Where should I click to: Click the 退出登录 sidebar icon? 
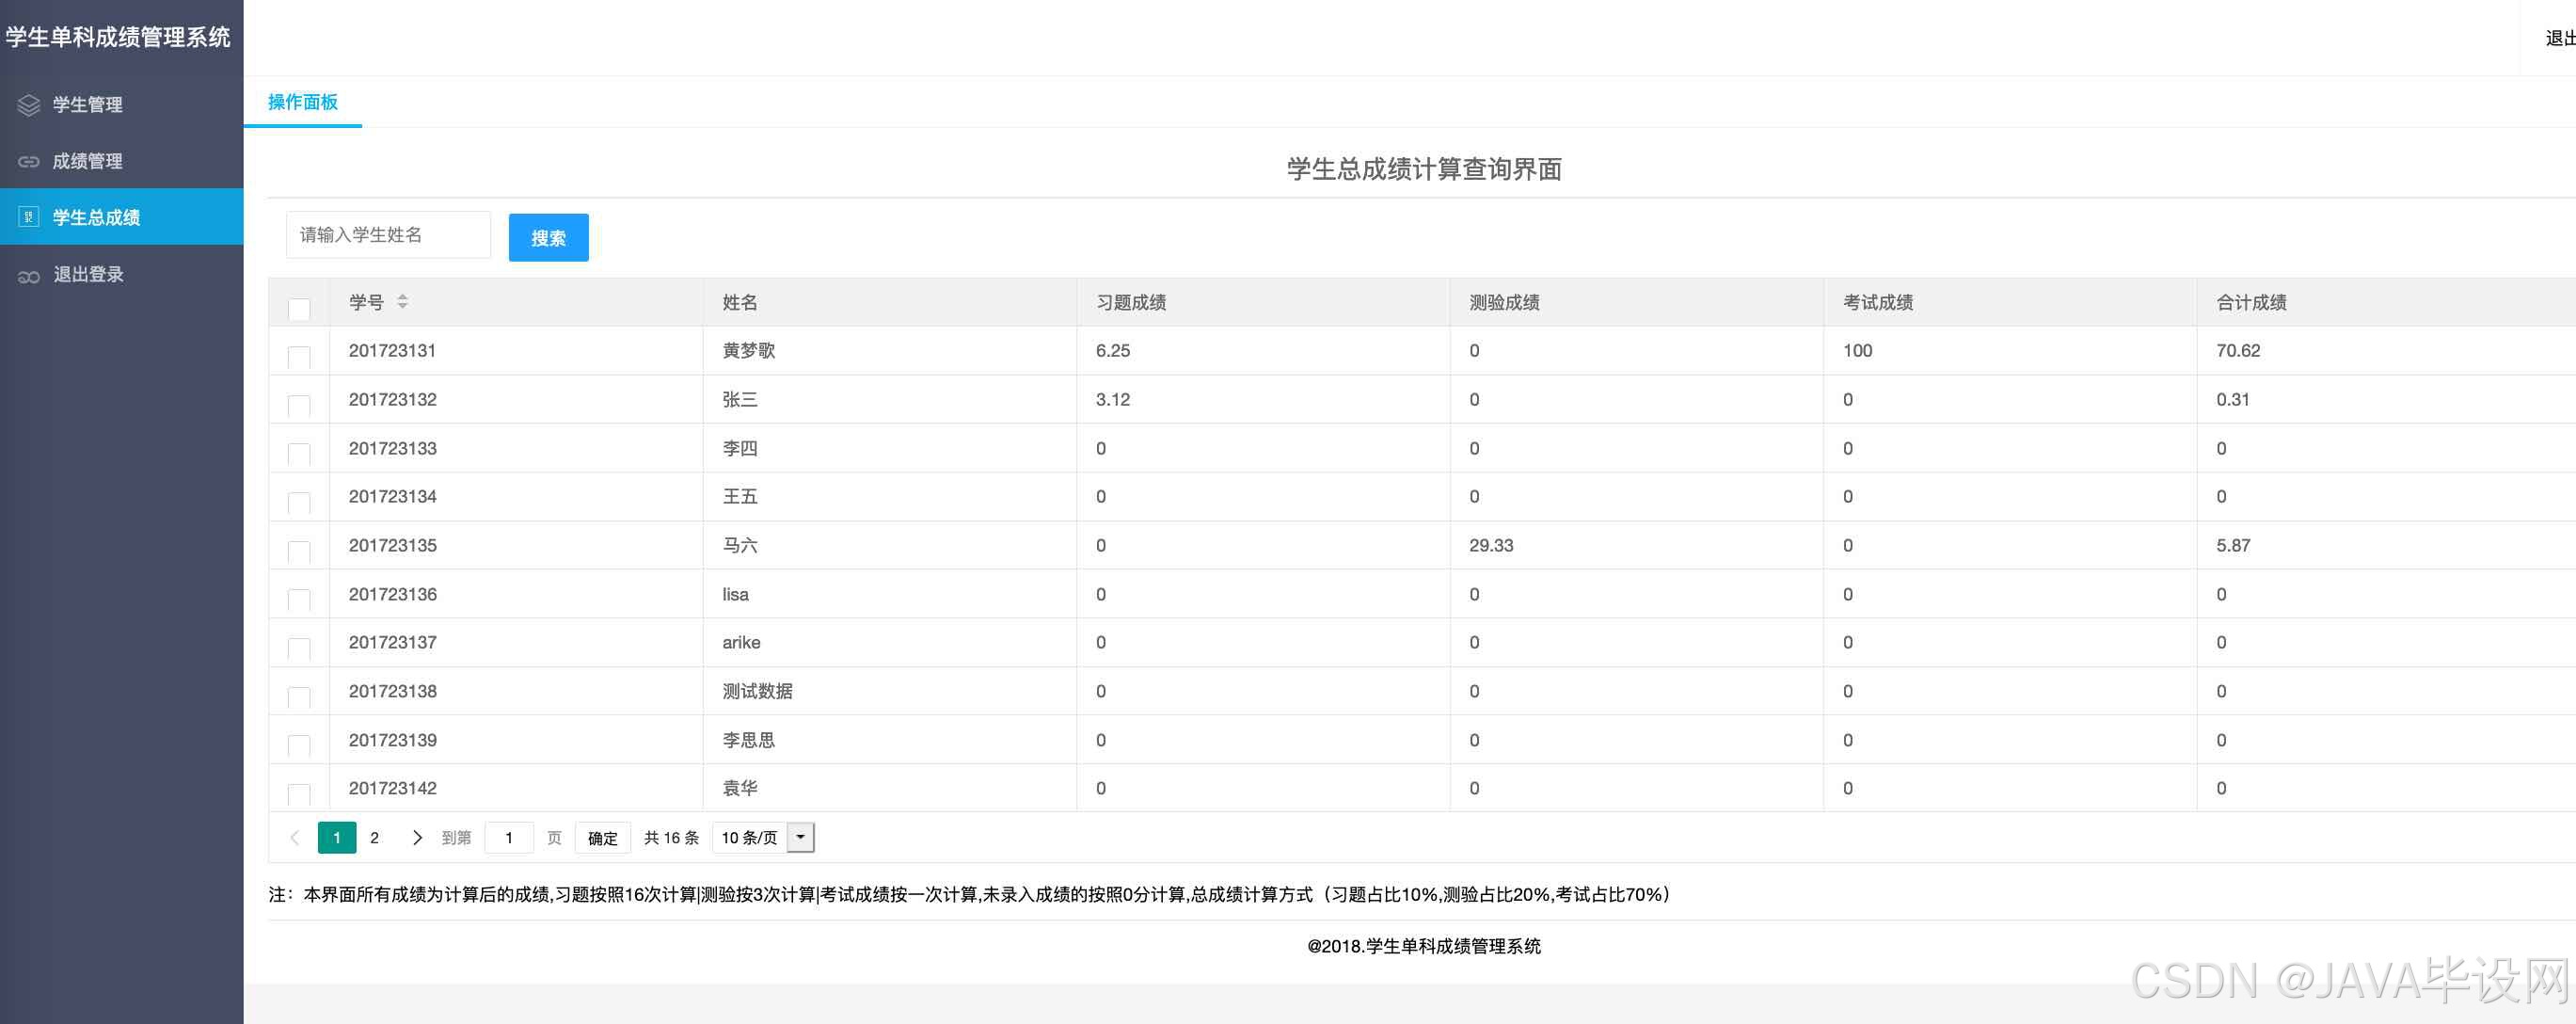[29, 275]
